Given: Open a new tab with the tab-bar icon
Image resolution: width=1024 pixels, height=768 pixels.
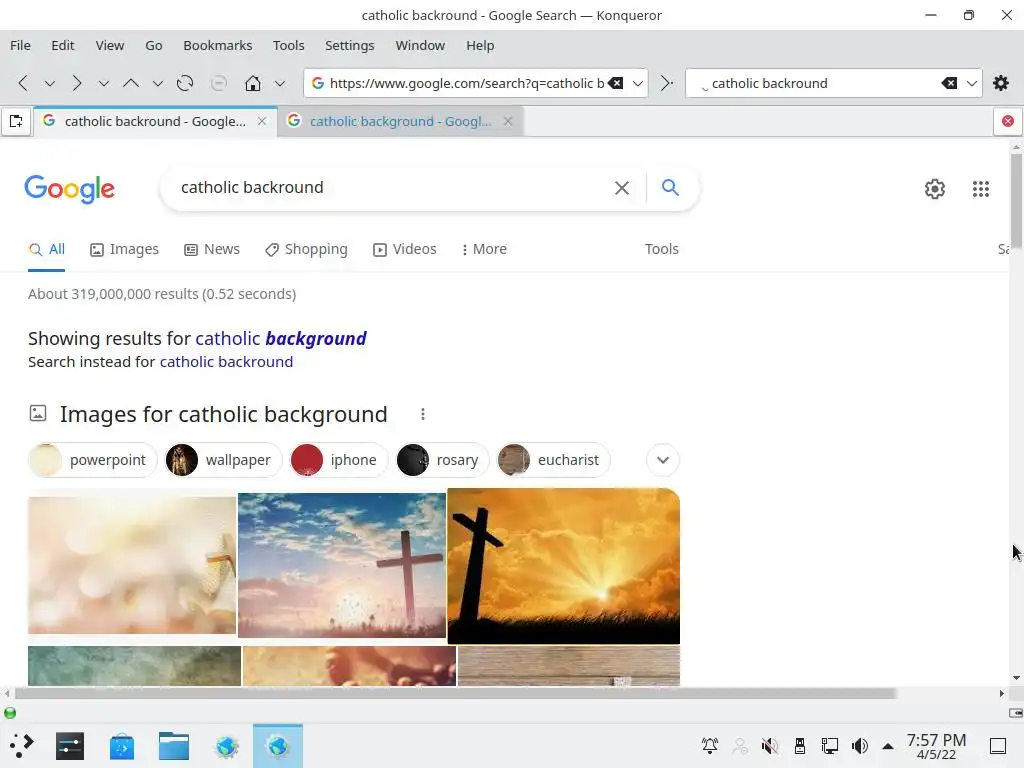Looking at the screenshot, I should (x=16, y=121).
